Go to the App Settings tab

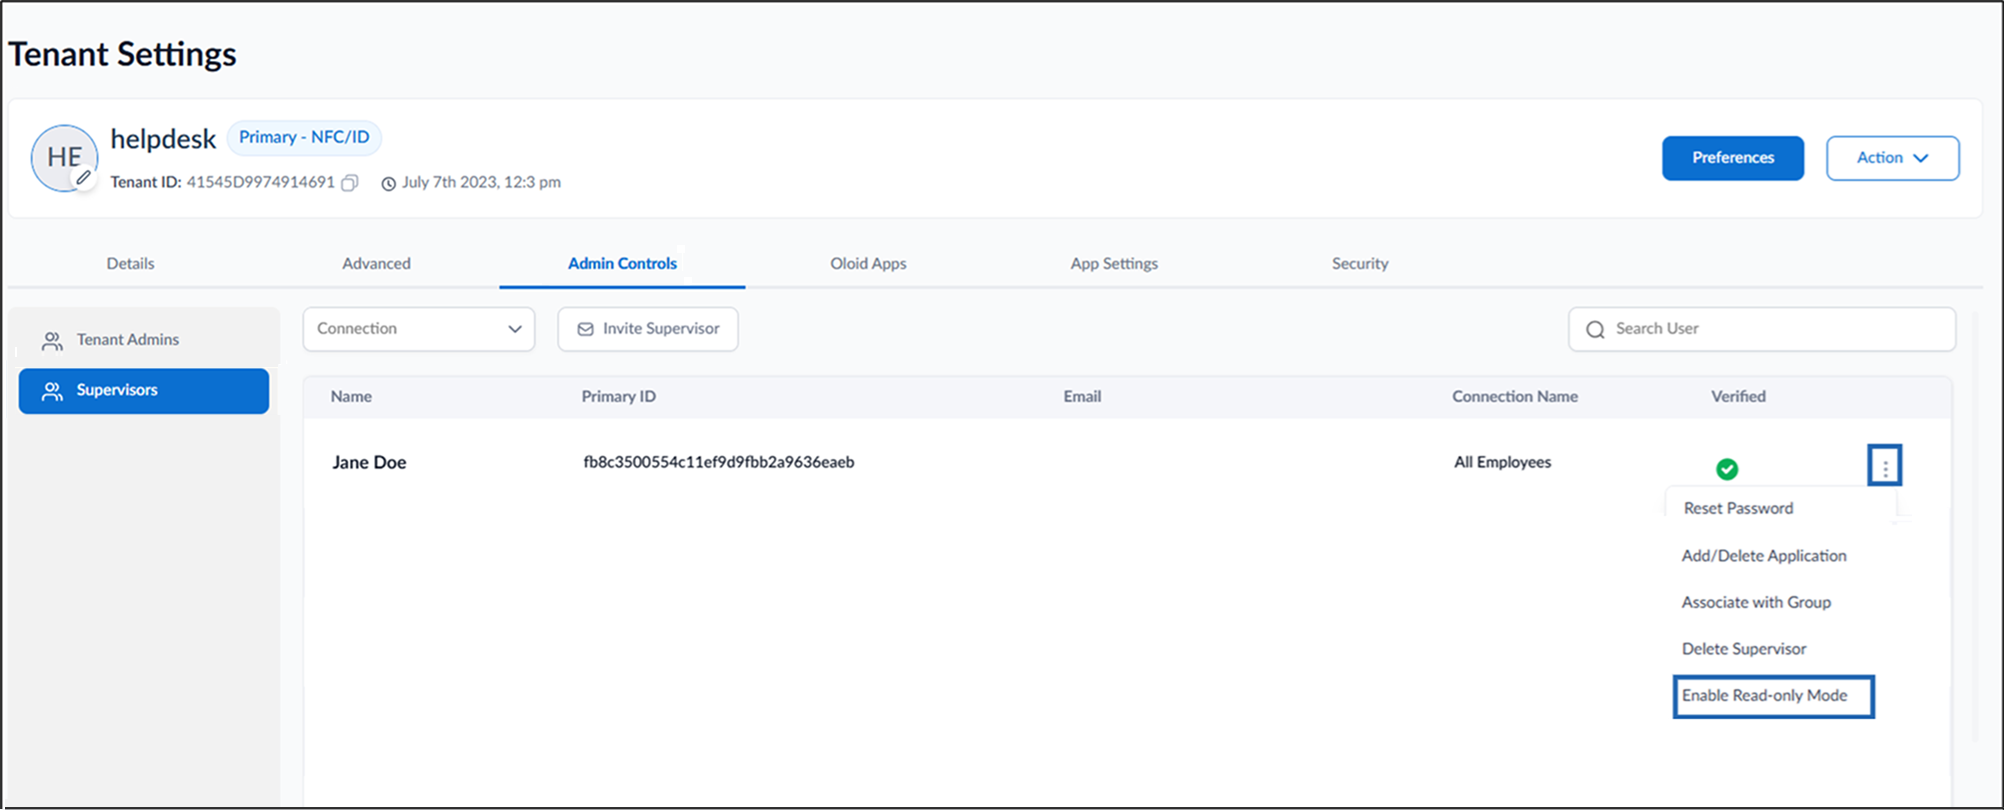click(x=1114, y=264)
